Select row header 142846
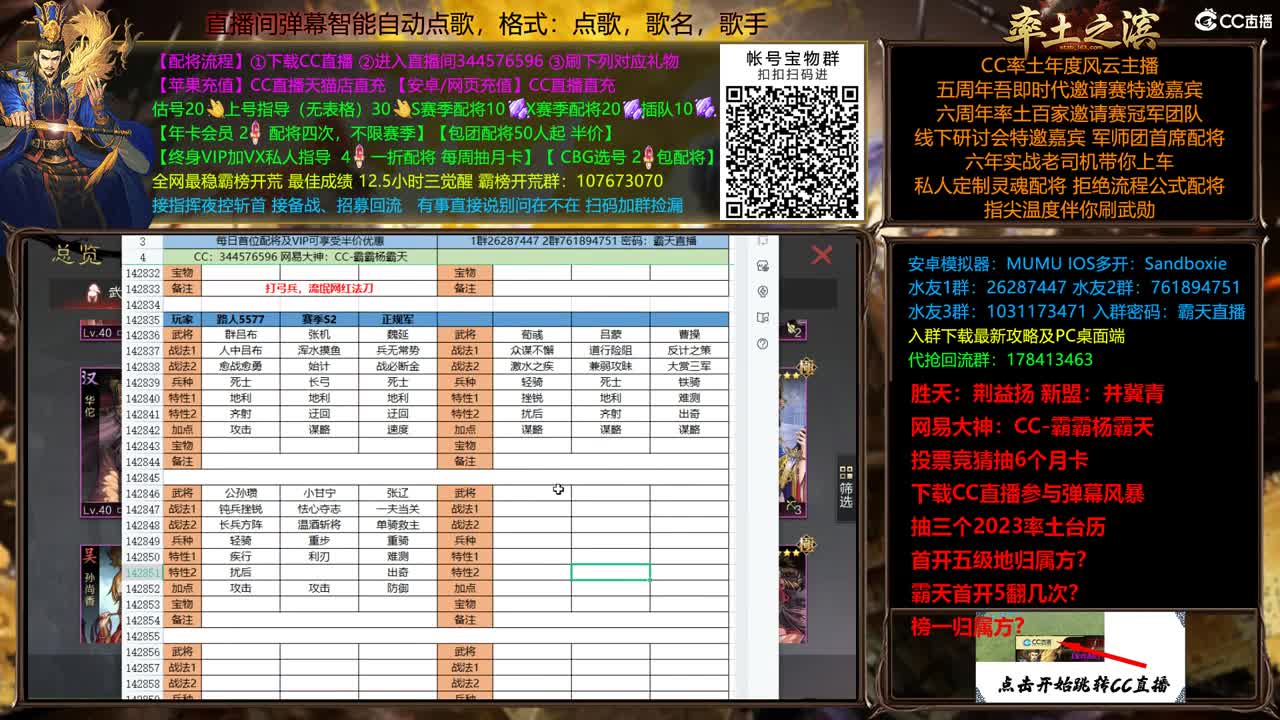The image size is (1280, 720). click(142, 493)
